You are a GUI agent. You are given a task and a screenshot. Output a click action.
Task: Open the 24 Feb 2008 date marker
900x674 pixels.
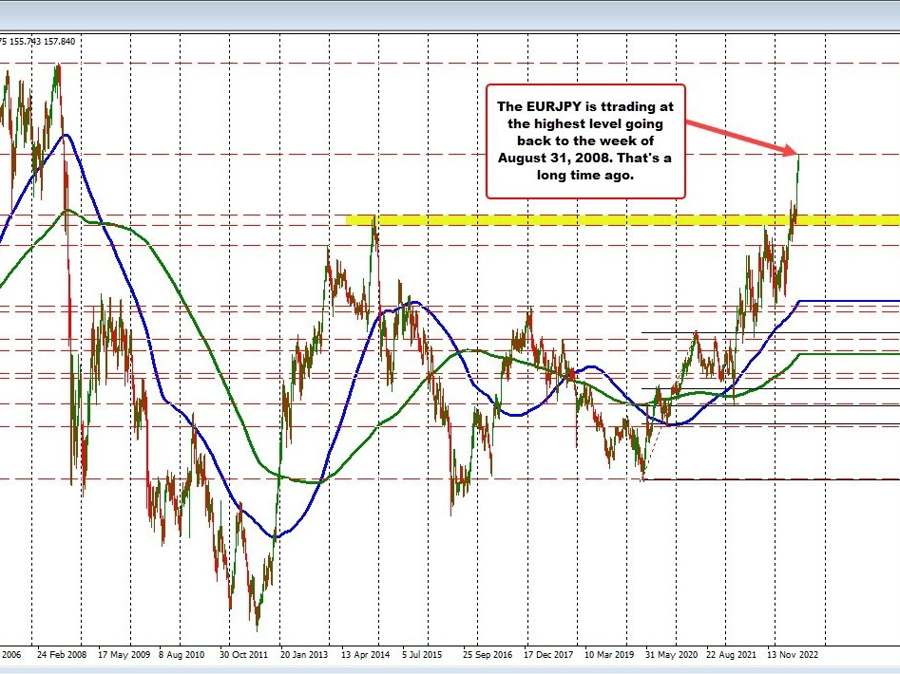point(61,655)
